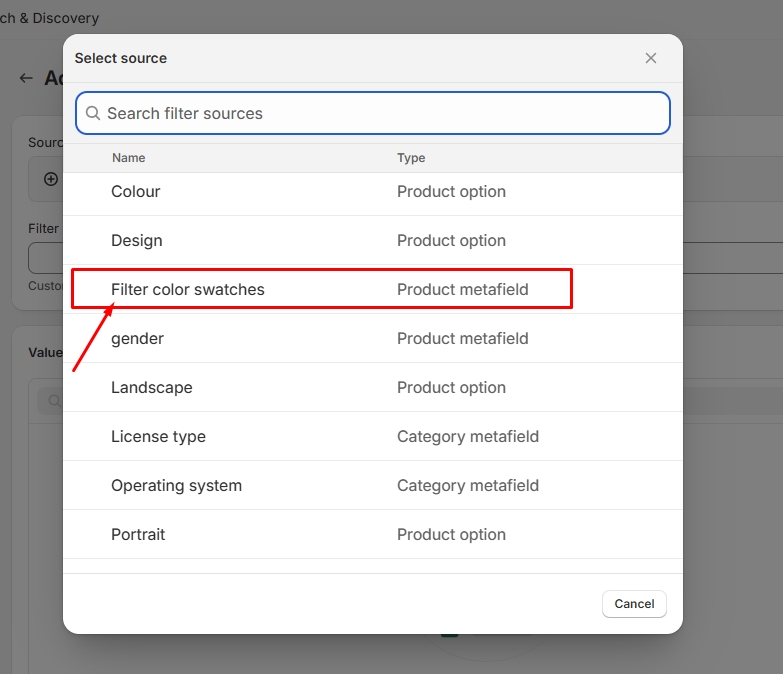Click the Values search box behind dialog

tap(48, 401)
